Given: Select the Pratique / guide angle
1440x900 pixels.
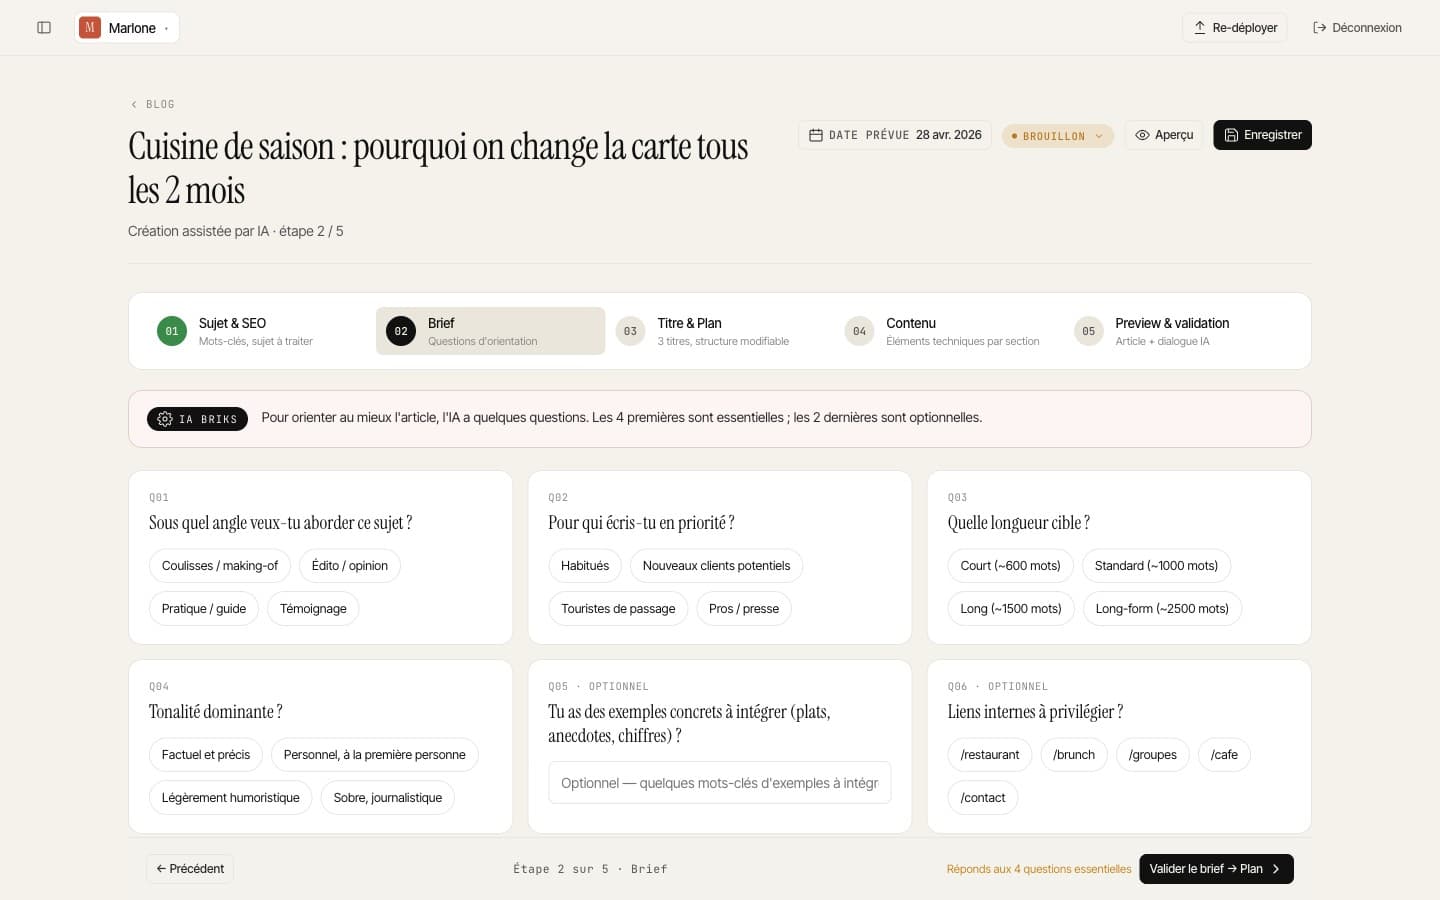Looking at the screenshot, I should pyautogui.click(x=204, y=609).
